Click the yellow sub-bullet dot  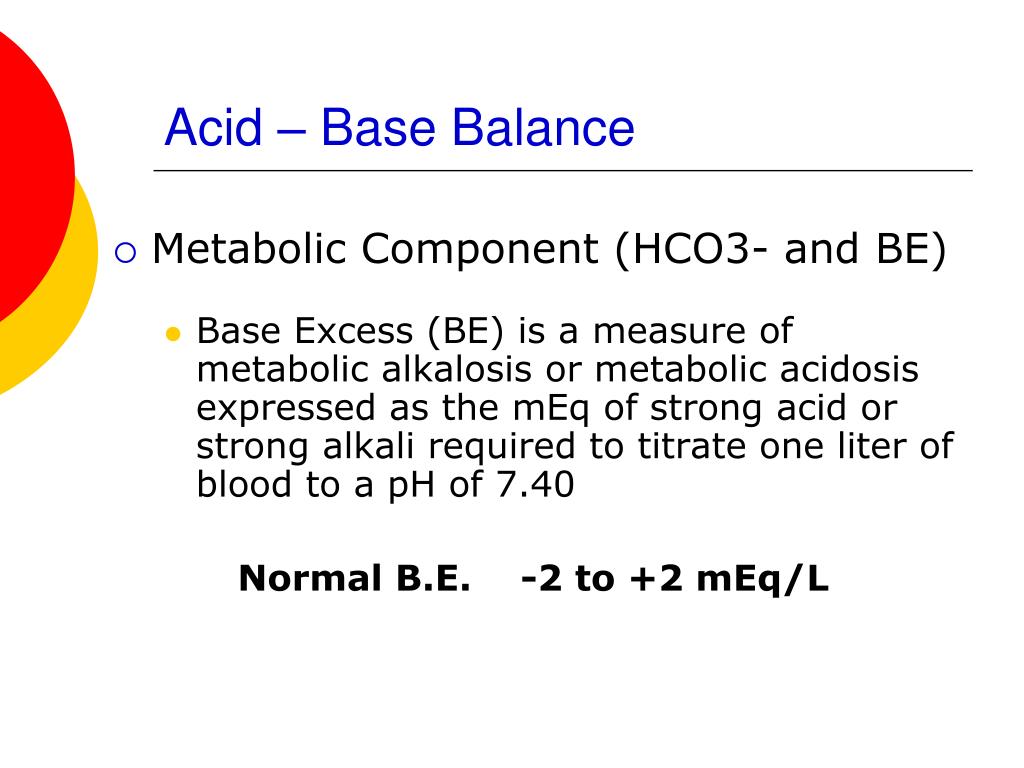click(x=173, y=334)
